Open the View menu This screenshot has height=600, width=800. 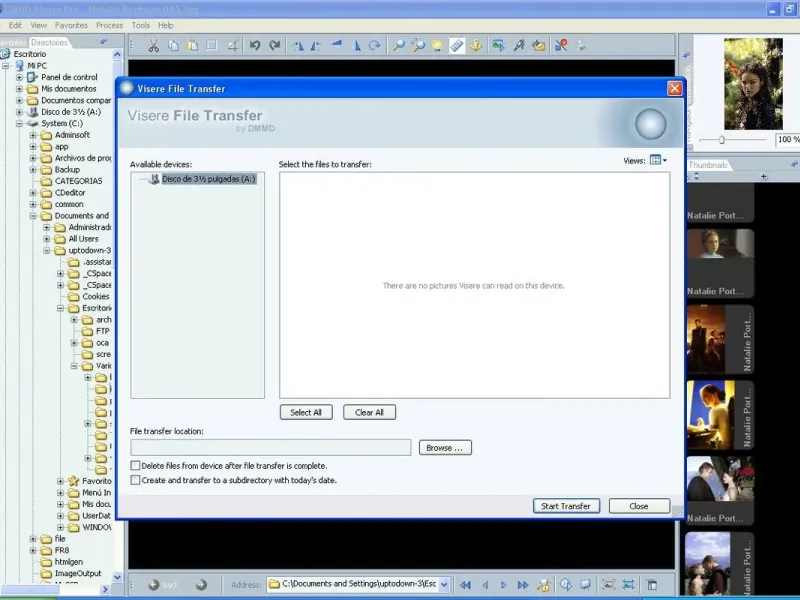click(38, 25)
